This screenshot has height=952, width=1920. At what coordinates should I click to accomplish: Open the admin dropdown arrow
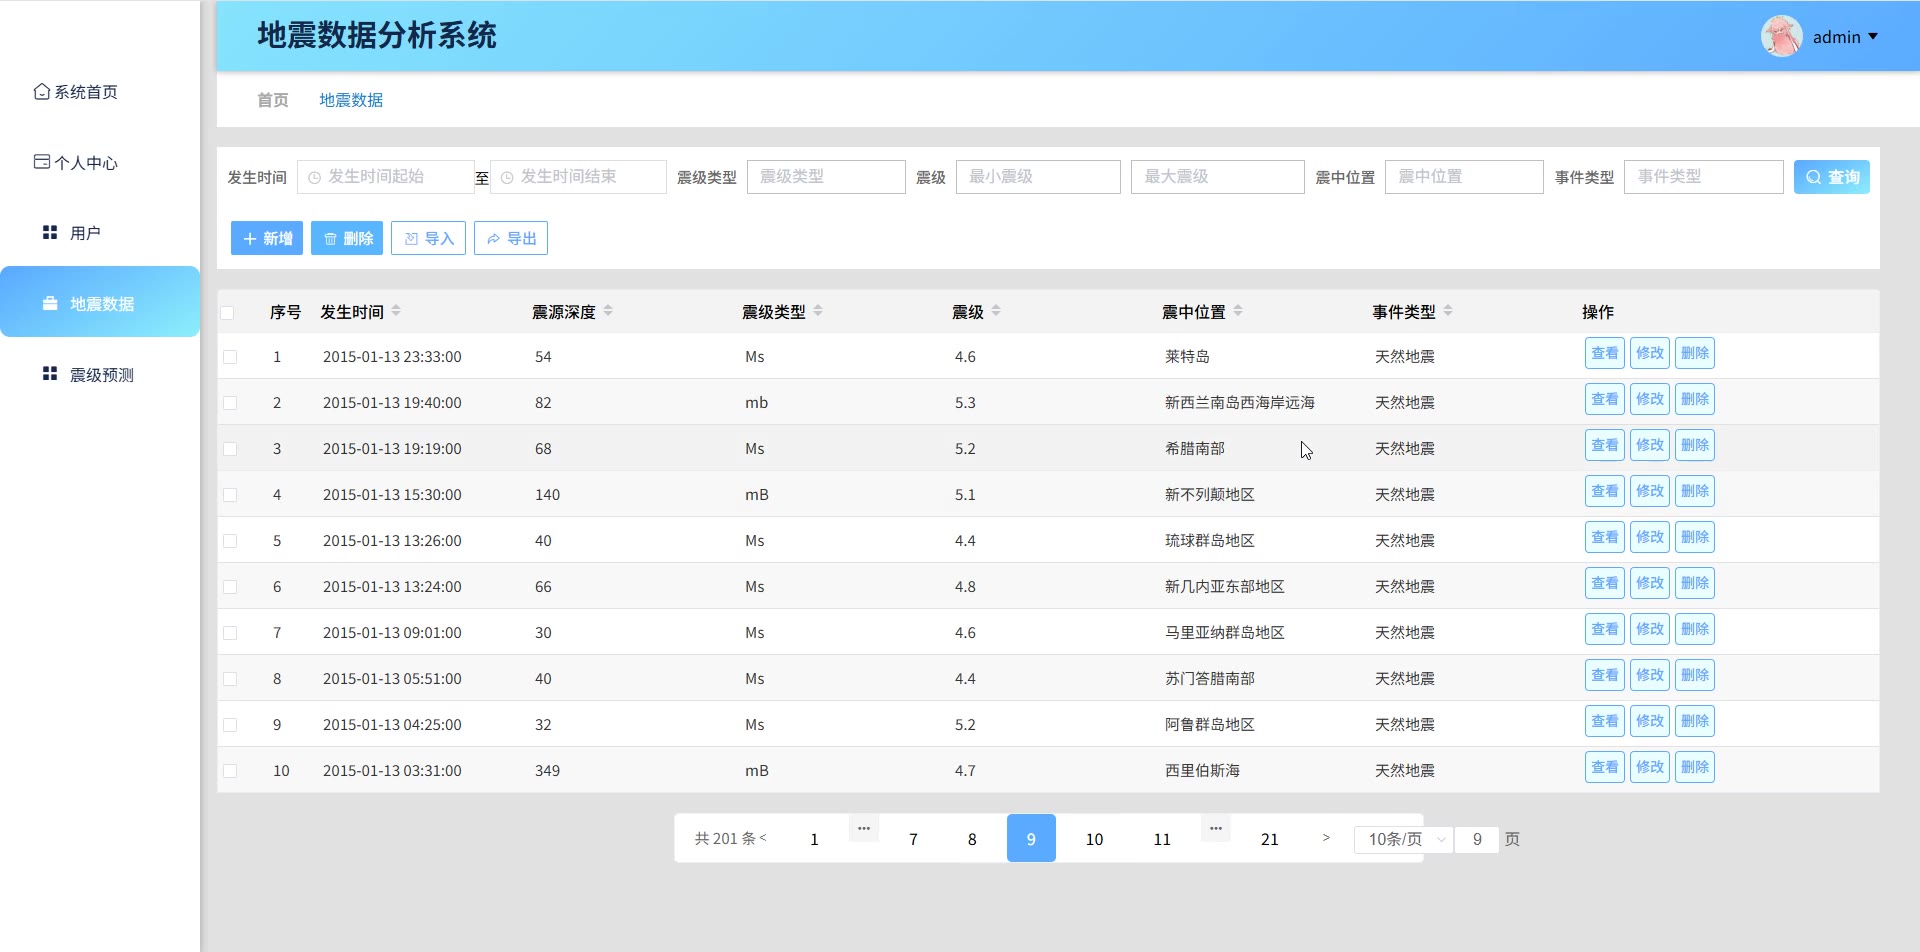pyautogui.click(x=1873, y=37)
